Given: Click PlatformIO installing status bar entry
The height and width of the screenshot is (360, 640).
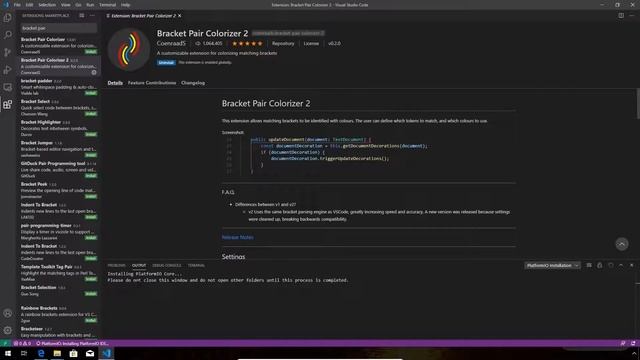Looking at the screenshot, I should (72, 343).
